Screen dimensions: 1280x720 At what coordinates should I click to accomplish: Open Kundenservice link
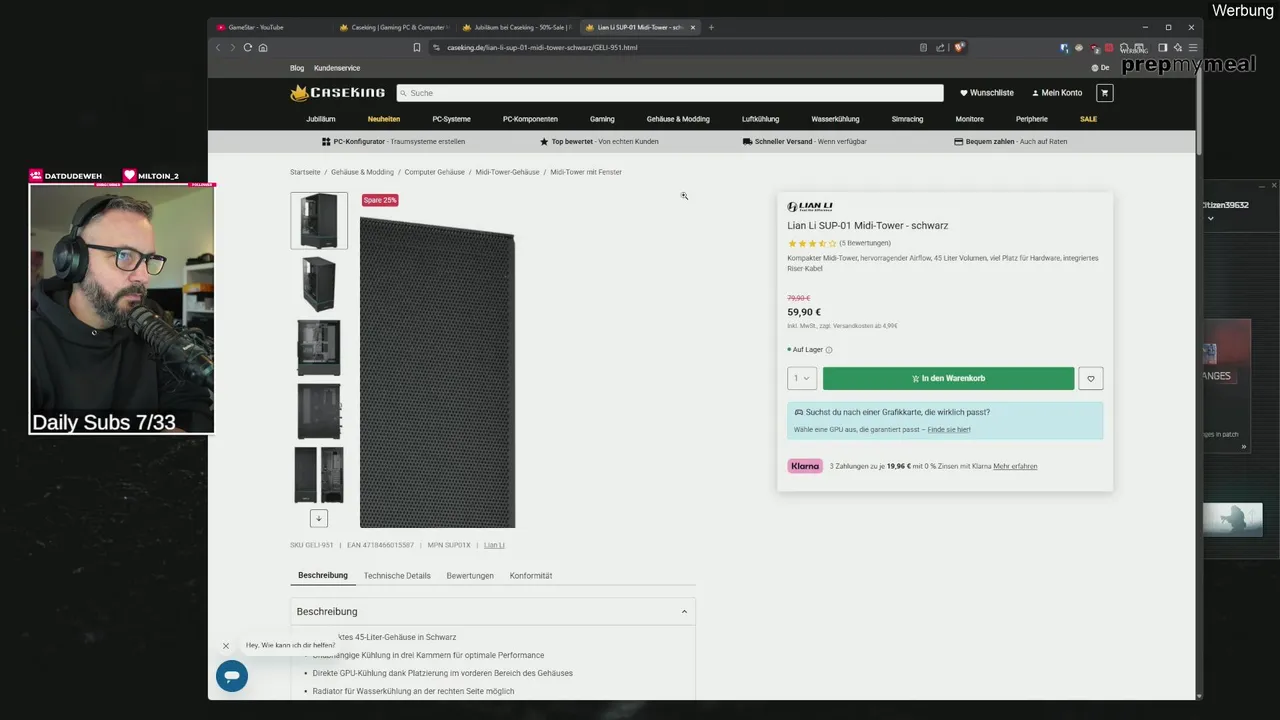(x=337, y=68)
